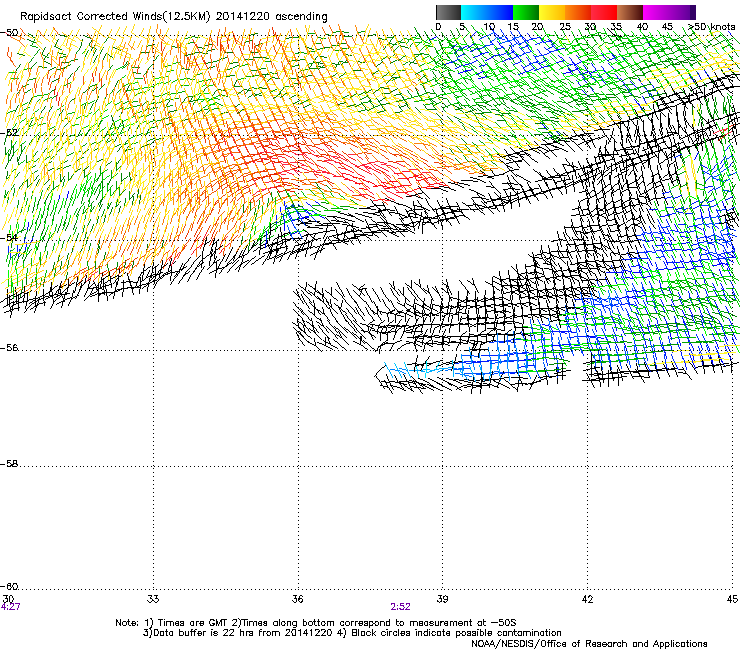
Task: Click the 'Rapidscat Corrected Winds(12.5KM)' title text
Action: [115, 16]
